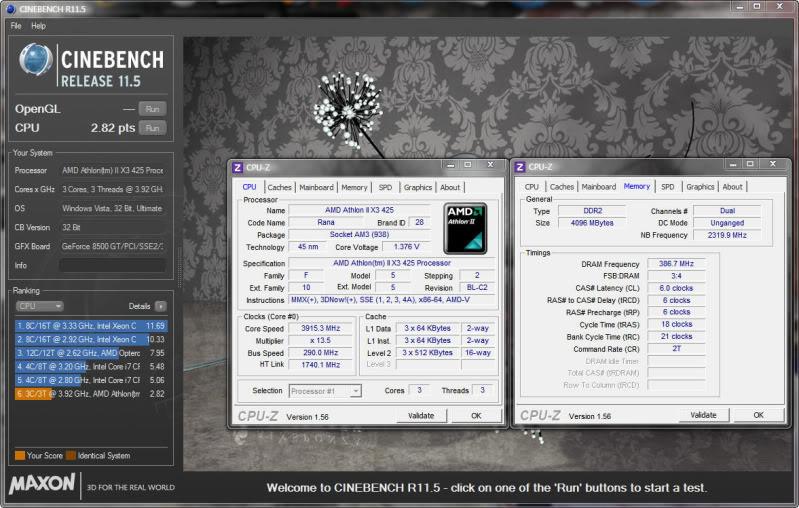Click the Multiplier value x 13.5

(321, 340)
